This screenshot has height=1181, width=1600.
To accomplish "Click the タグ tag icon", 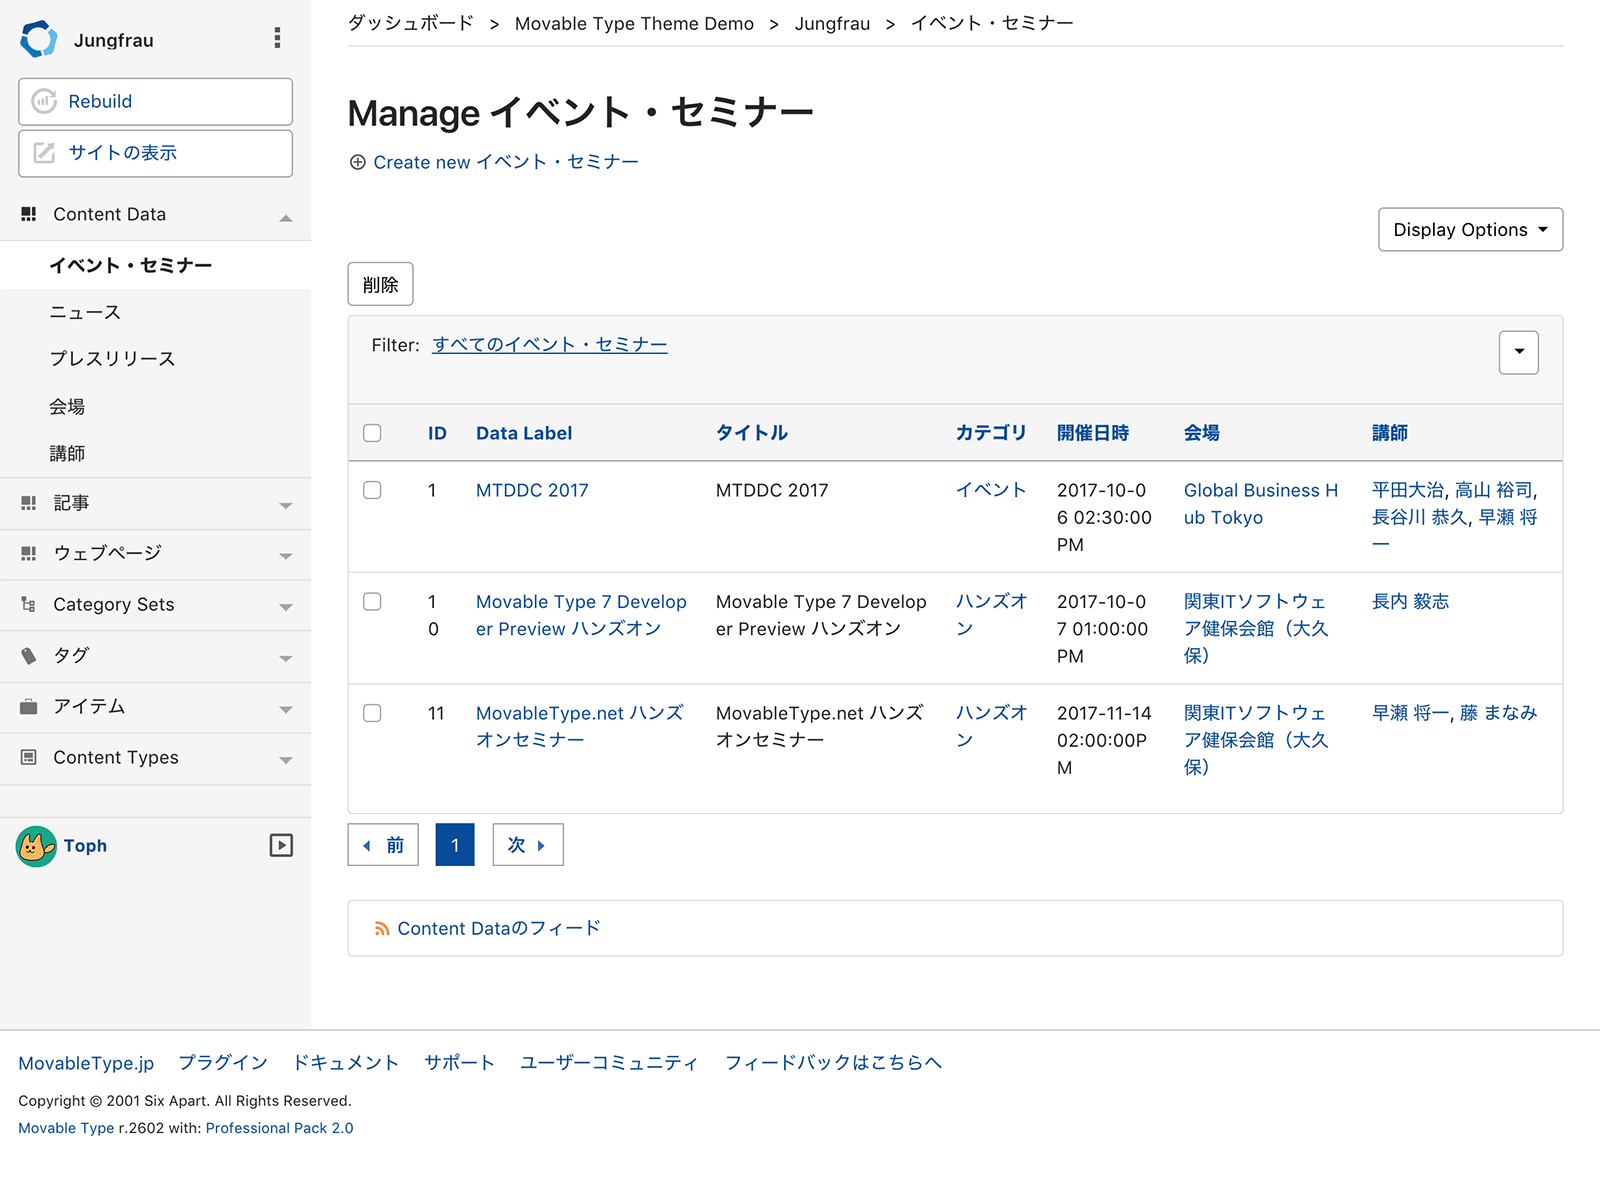I will click(29, 655).
